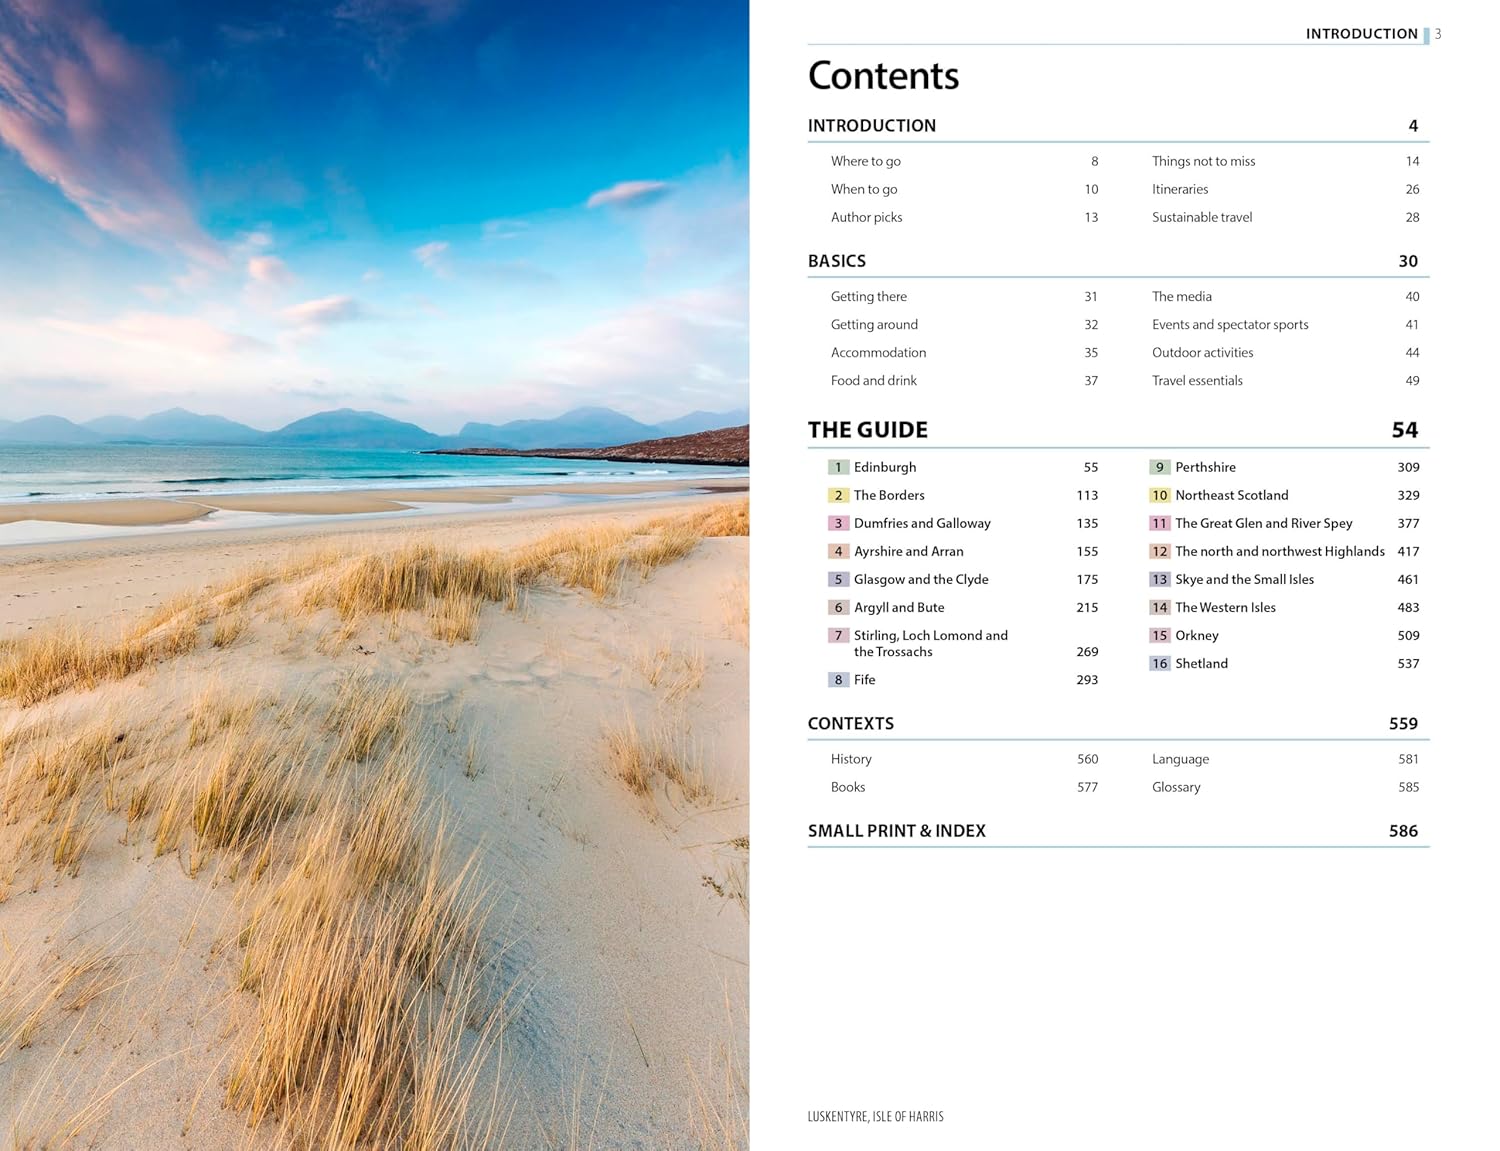Click SMALL PRINT & INDEX heading
Image resolution: width=1500 pixels, height=1151 pixels.
pyautogui.click(x=896, y=831)
